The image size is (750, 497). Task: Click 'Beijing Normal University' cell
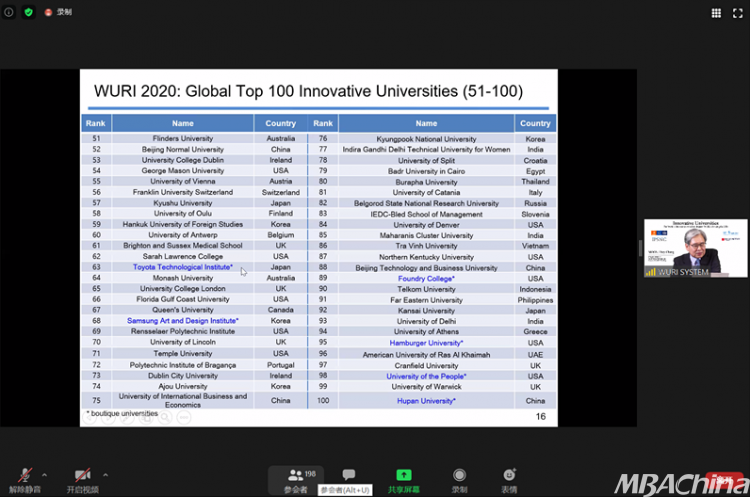[x=183, y=149]
